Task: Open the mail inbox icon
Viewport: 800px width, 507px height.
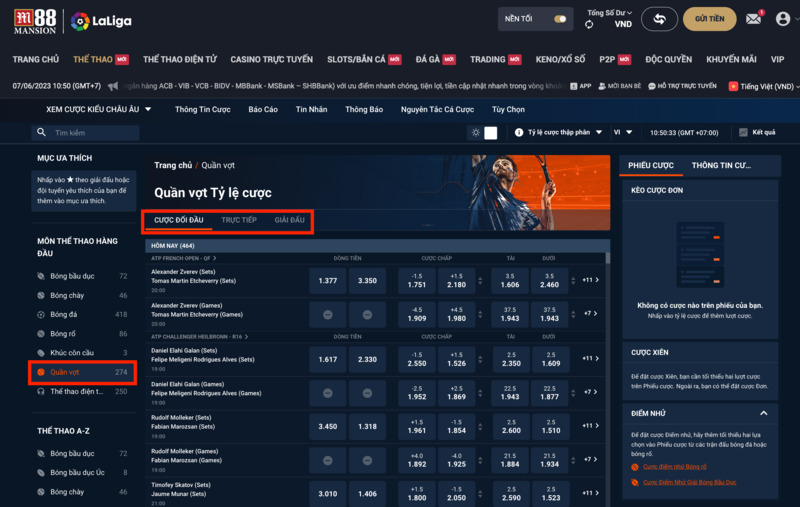Action: point(753,19)
